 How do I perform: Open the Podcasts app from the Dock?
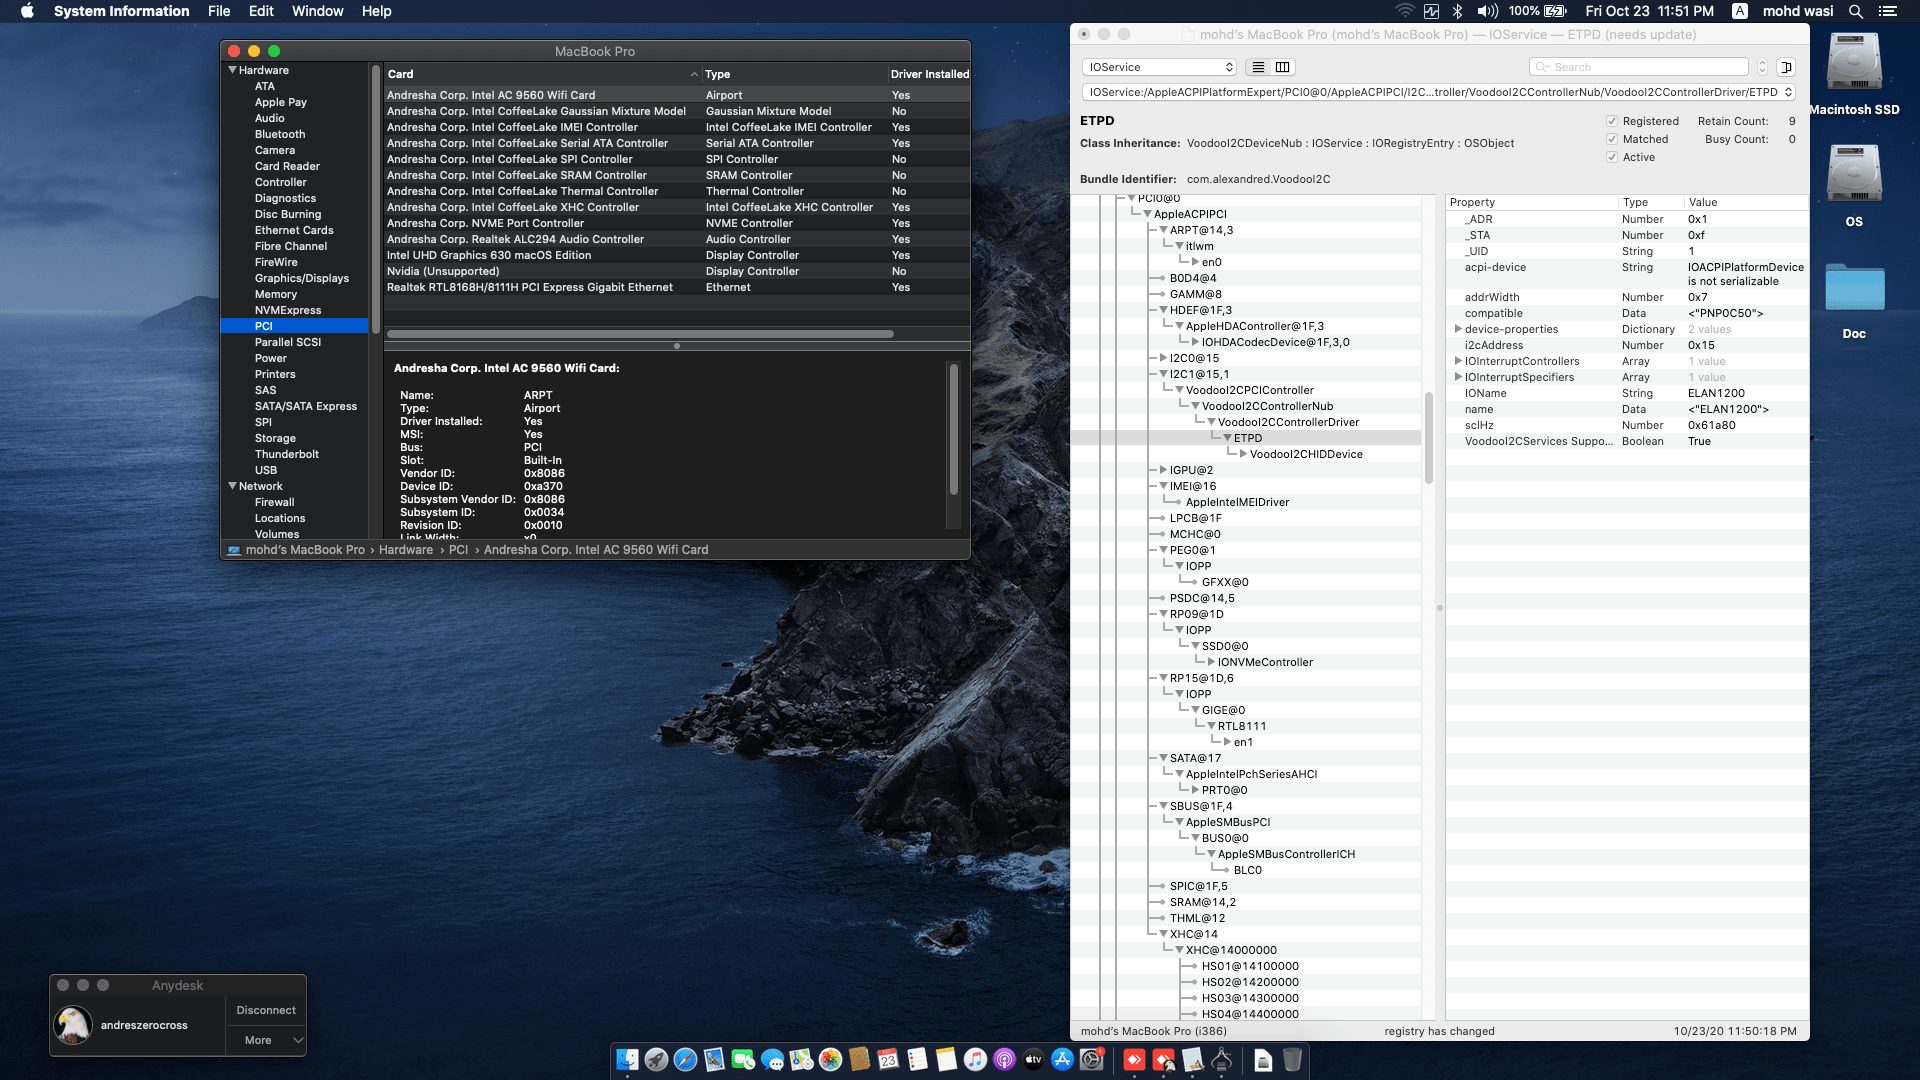(1004, 1060)
